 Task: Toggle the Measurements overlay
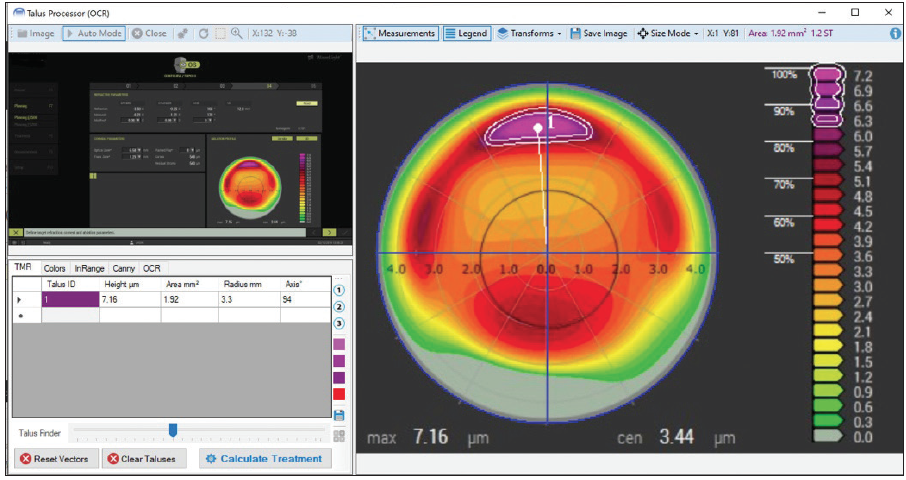point(400,33)
